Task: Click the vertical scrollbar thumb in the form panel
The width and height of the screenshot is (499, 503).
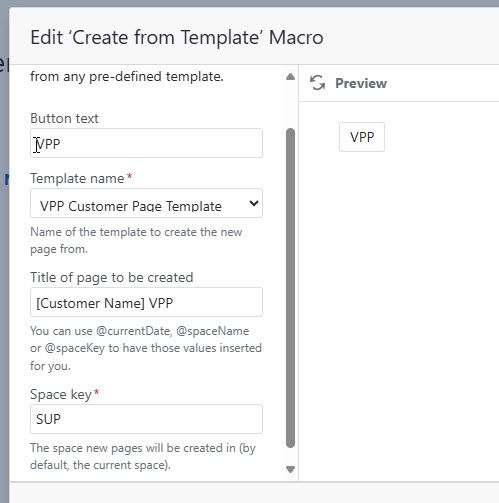Action: click(290, 288)
